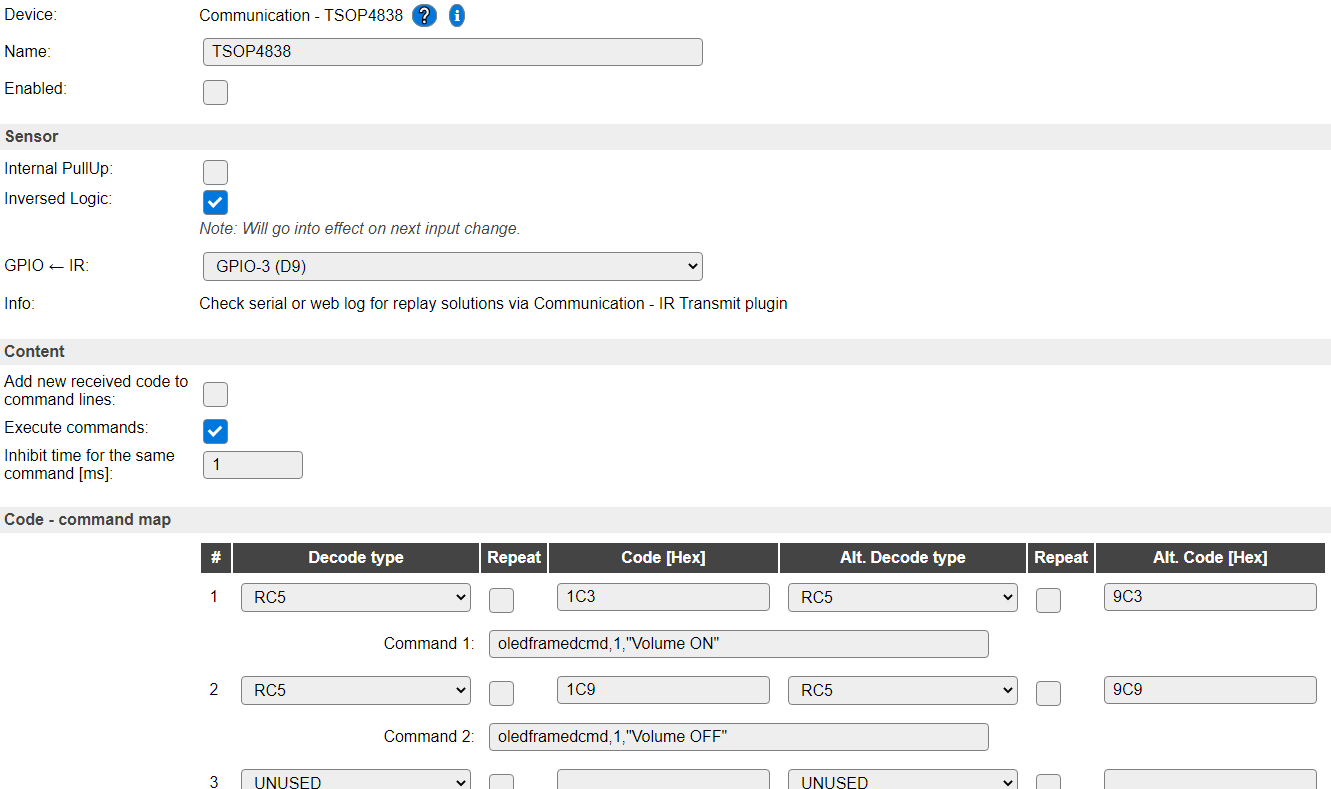The image size is (1331, 789).
Task: Click the blue info icon beside TSOP4838
Action: pos(457,16)
